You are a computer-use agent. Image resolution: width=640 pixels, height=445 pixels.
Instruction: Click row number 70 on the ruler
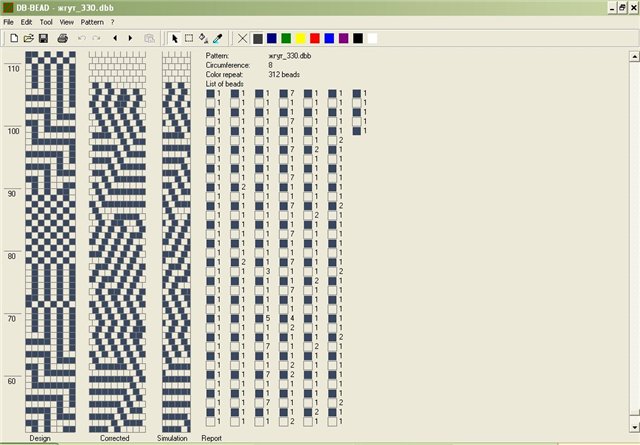click(11, 319)
